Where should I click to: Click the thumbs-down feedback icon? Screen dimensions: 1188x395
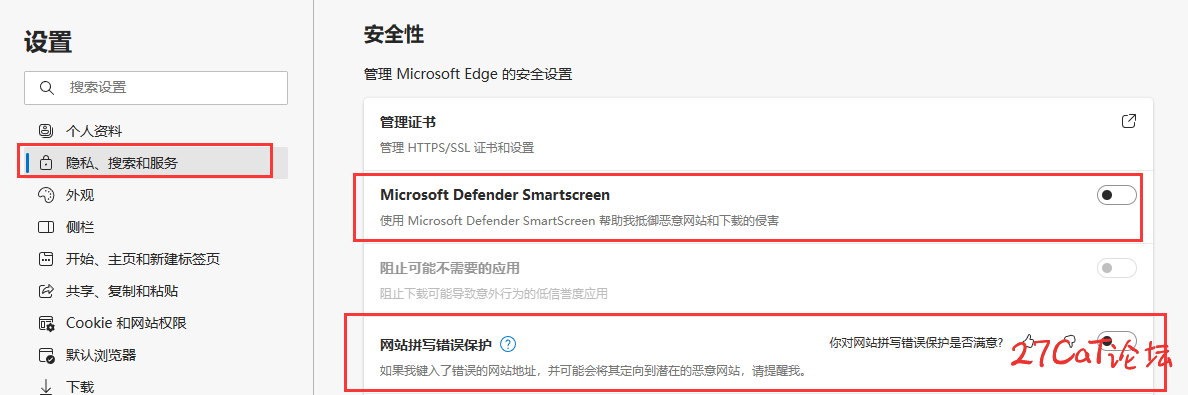[x=1068, y=341]
